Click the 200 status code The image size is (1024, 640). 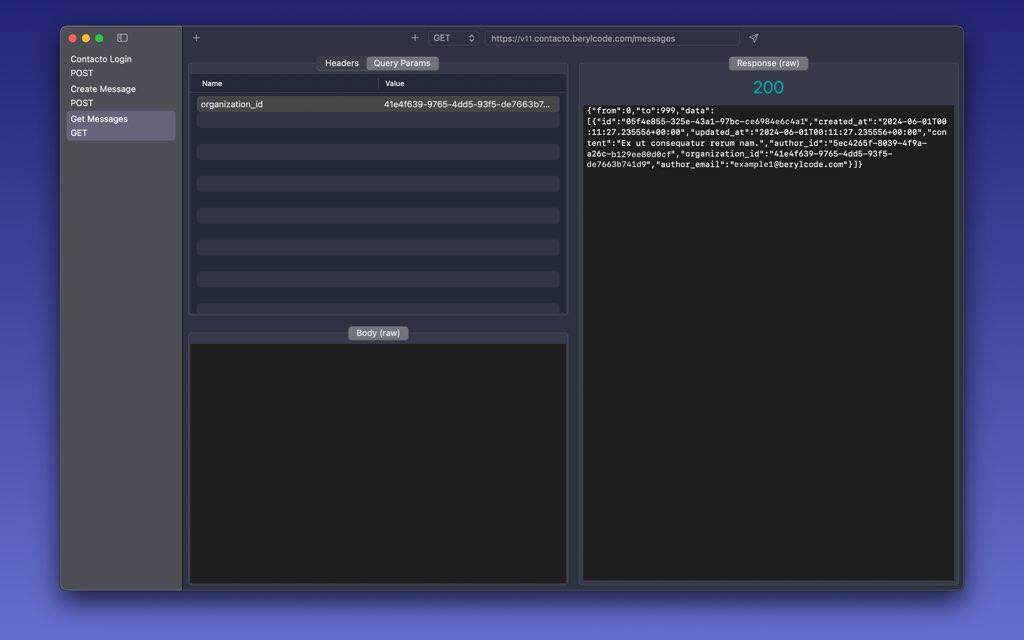coord(768,87)
